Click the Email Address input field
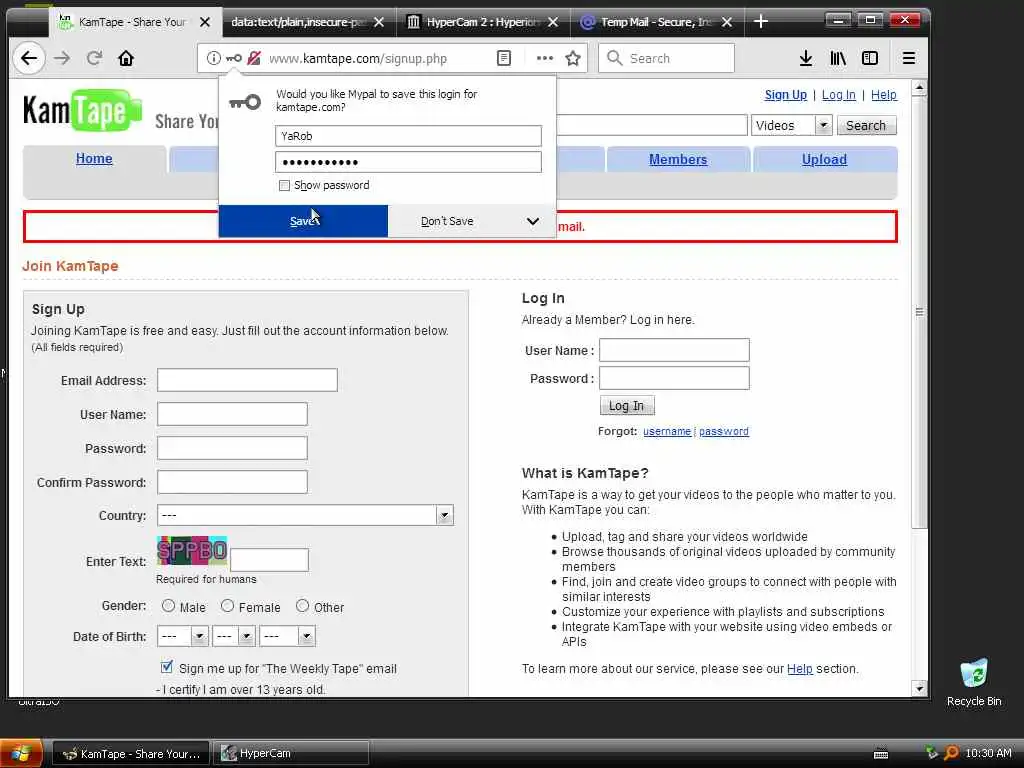Viewport: 1024px width, 768px height. tap(248, 380)
